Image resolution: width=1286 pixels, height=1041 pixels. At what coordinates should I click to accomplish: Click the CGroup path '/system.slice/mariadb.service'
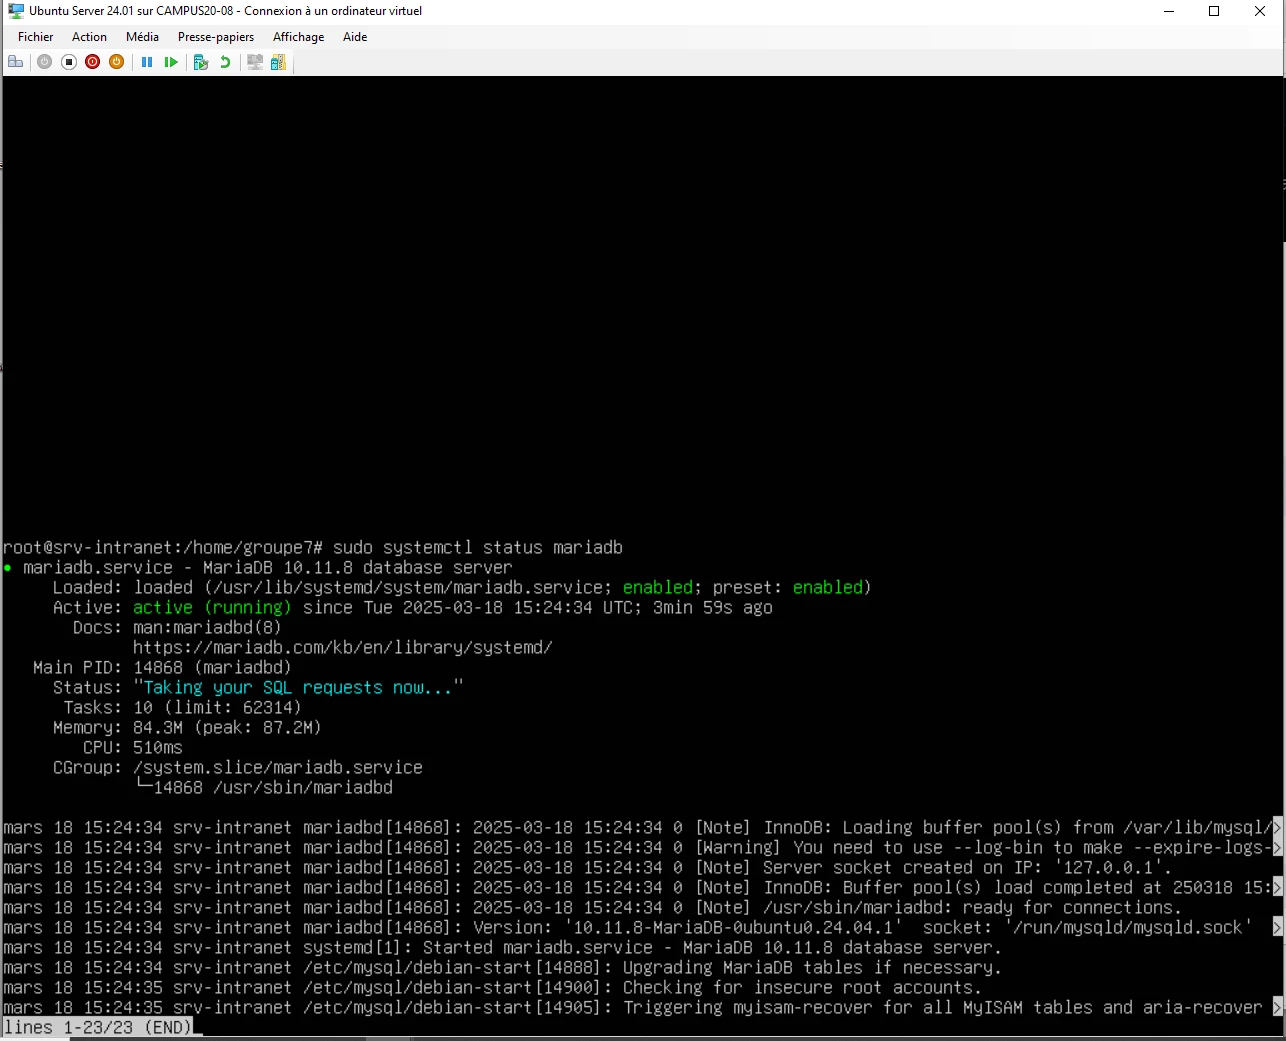[278, 767]
